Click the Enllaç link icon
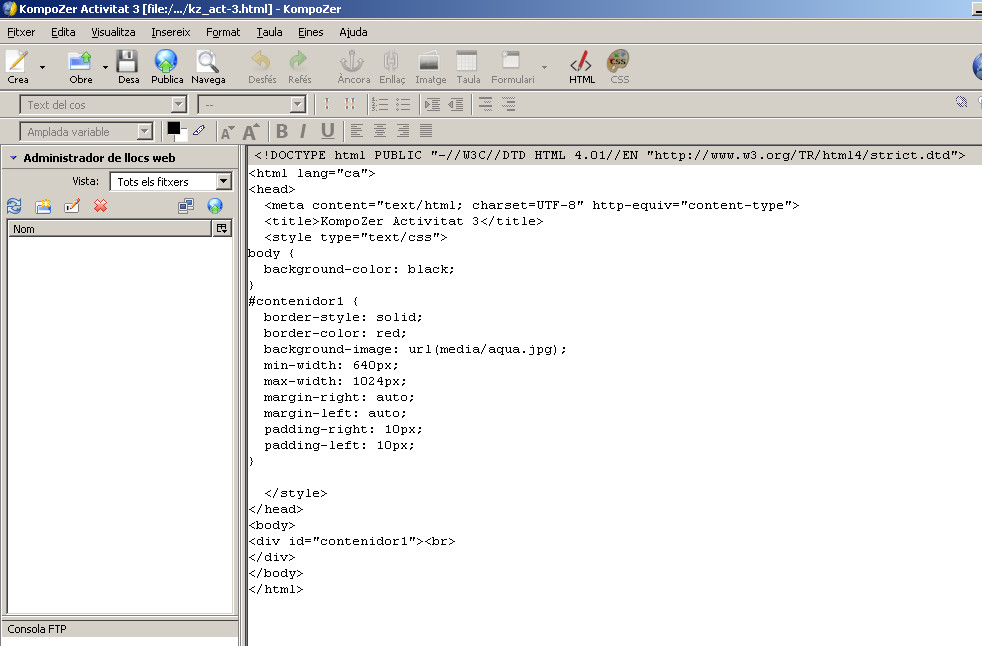Screen dimensions: 982x646 click(391, 61)
